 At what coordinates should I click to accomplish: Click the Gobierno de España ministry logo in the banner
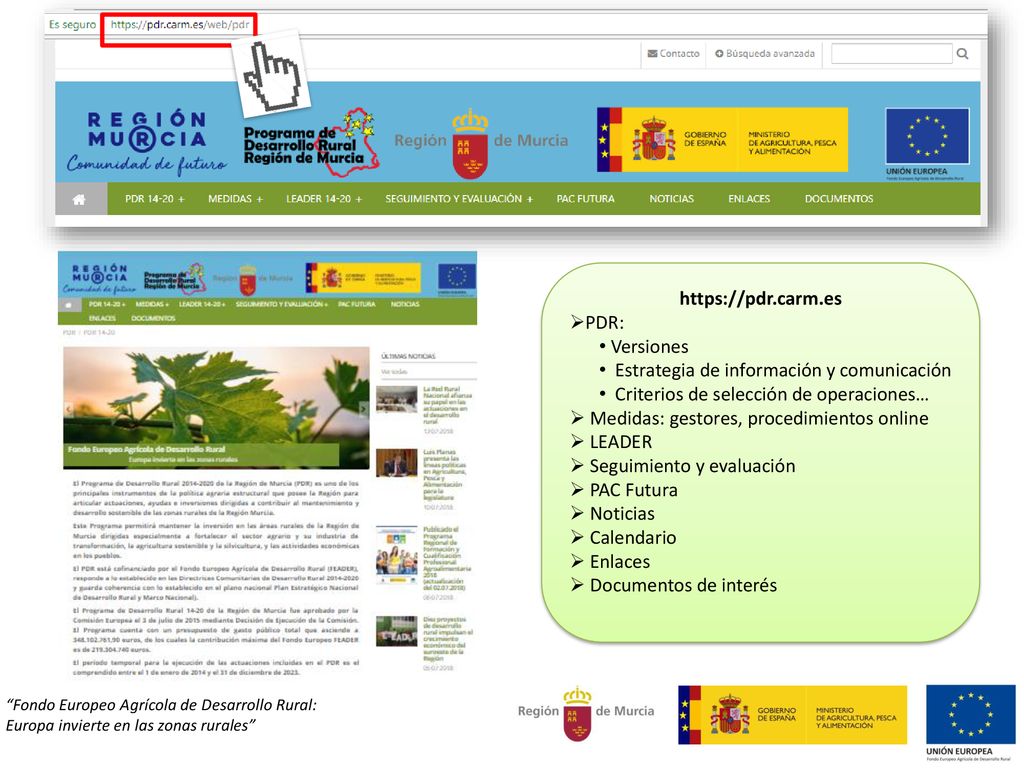[x=722, y=140]
